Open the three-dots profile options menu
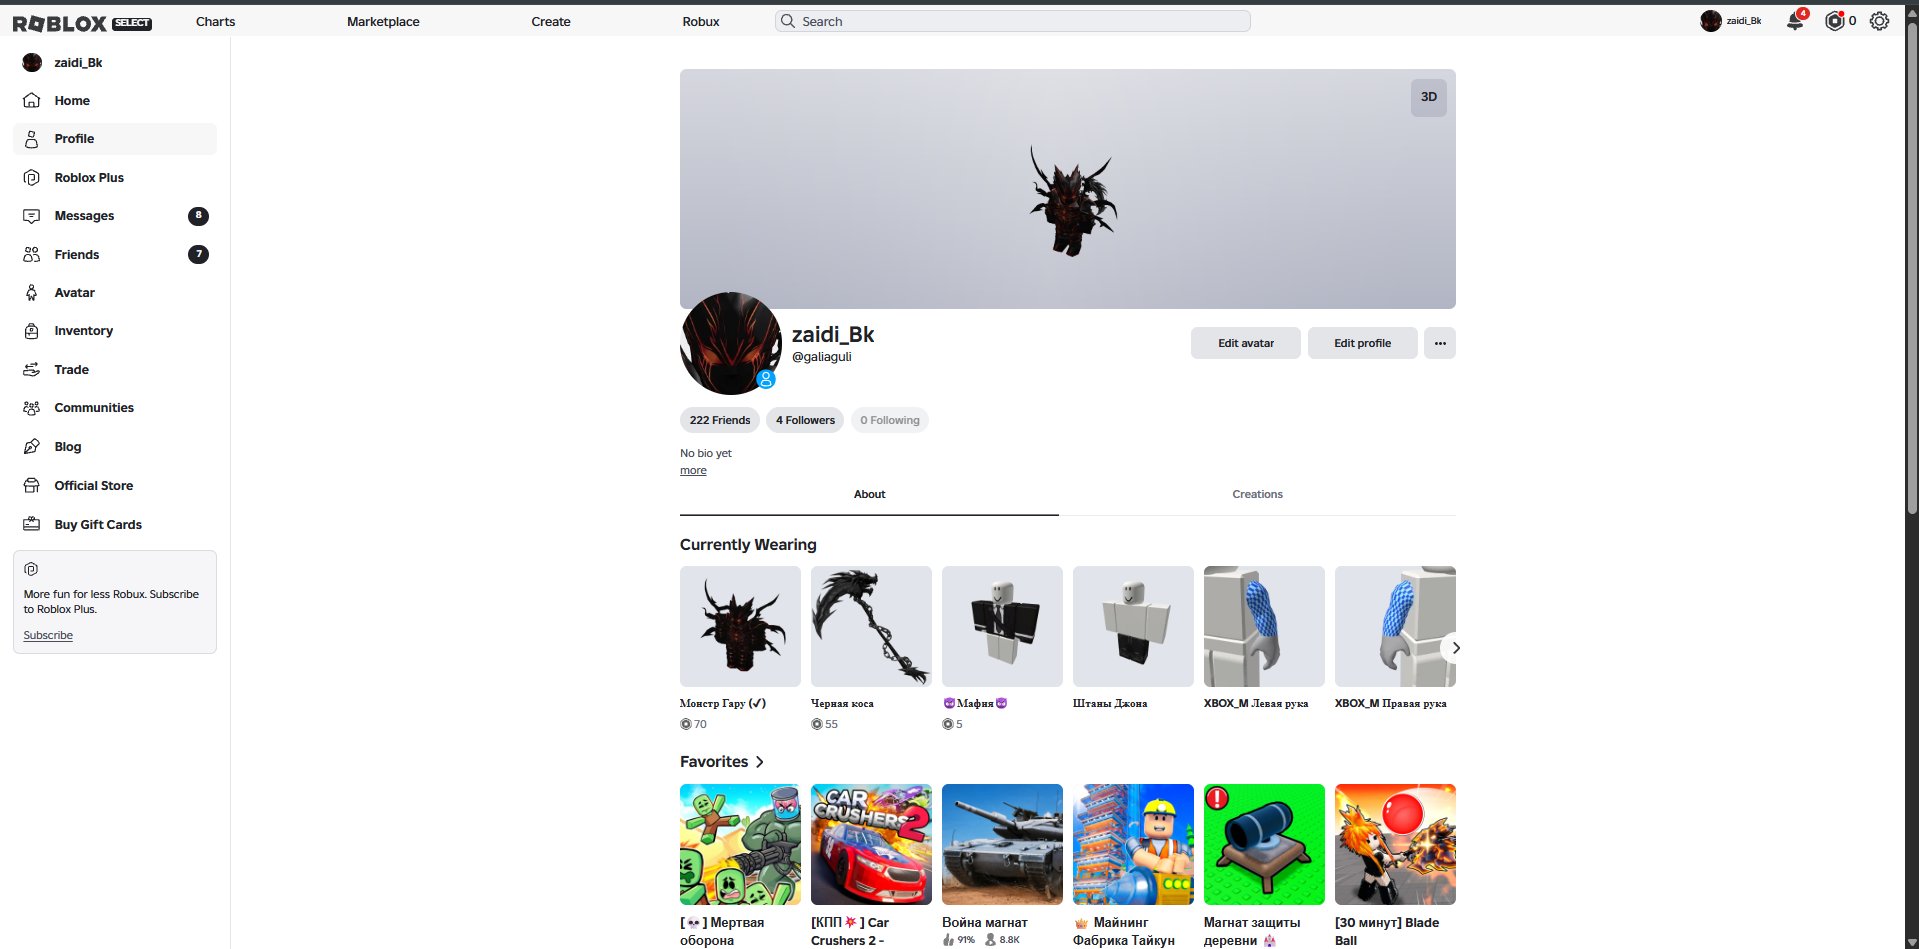 pos(1440,343)
